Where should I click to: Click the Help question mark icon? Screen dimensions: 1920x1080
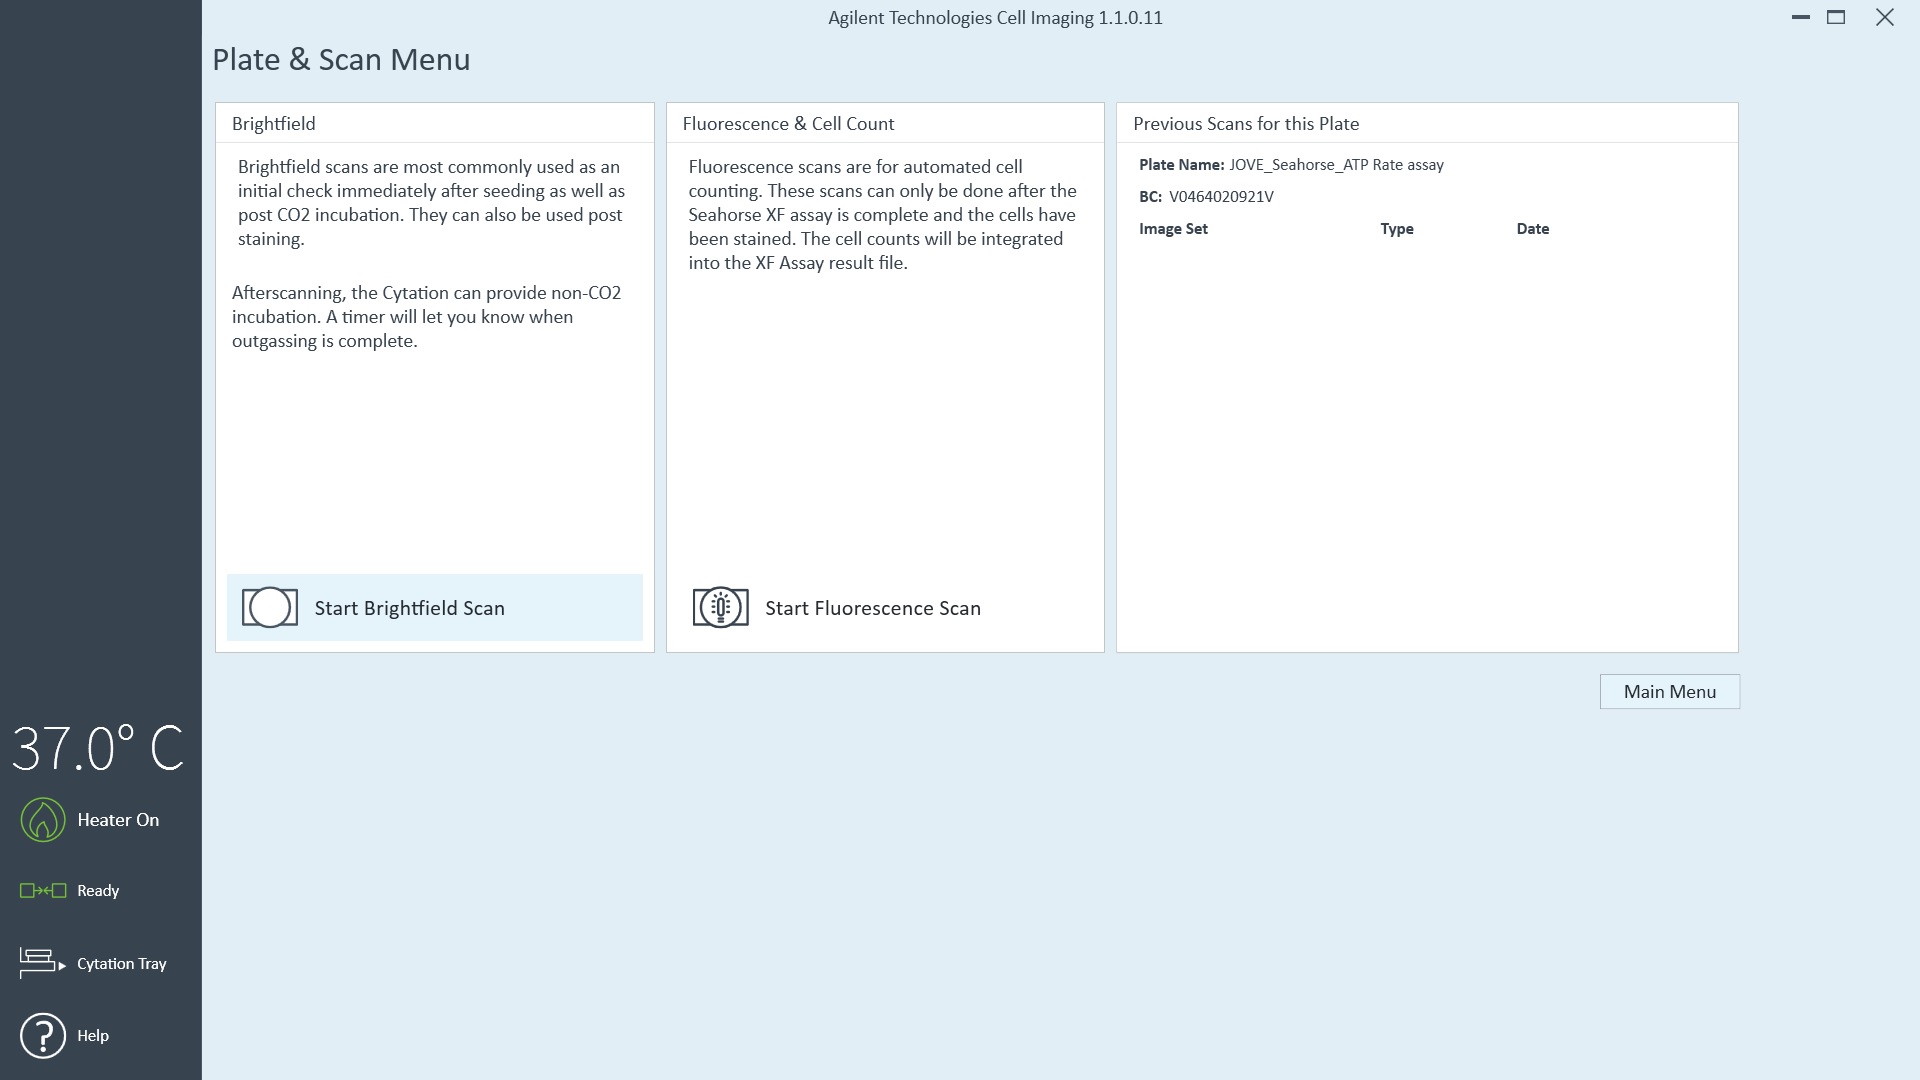click(43, 1036)
